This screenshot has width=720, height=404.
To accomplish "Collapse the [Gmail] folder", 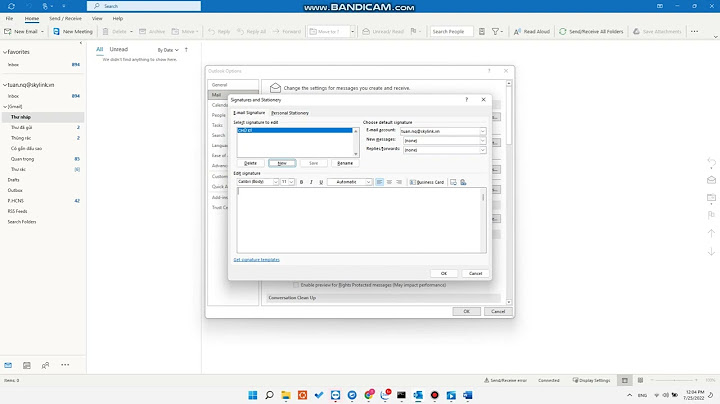I will 6,107.
